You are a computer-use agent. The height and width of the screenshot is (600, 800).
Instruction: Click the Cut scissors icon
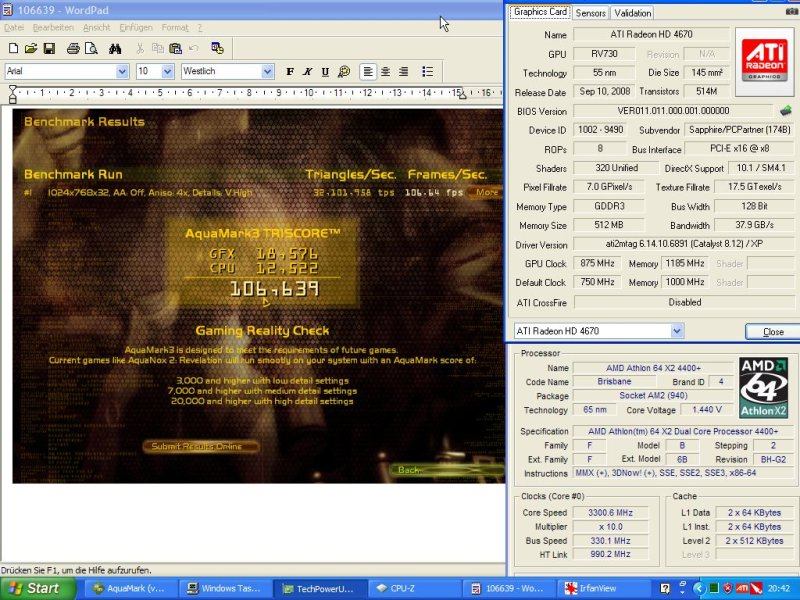tap(140, 48)
